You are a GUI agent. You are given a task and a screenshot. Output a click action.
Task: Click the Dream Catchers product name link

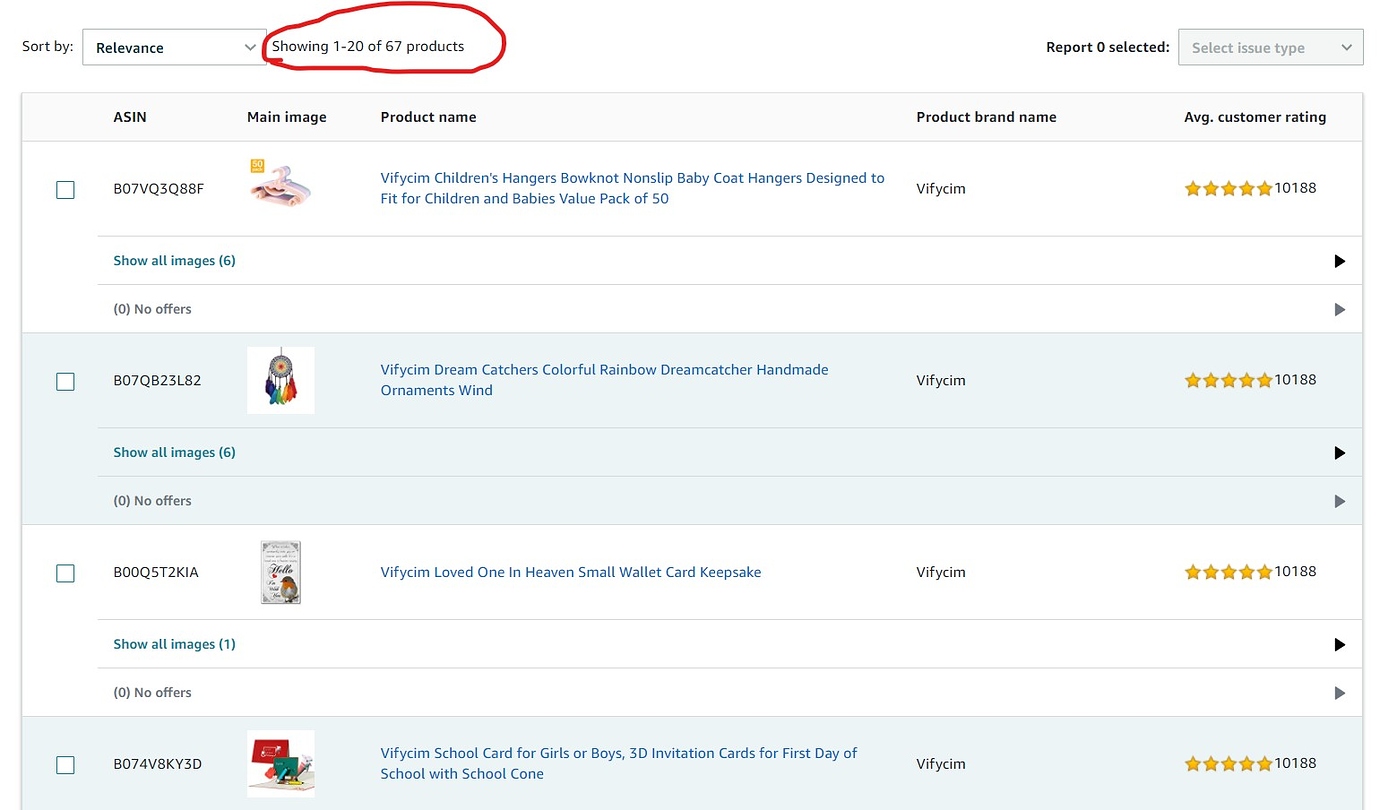click(x=604, y=380)
